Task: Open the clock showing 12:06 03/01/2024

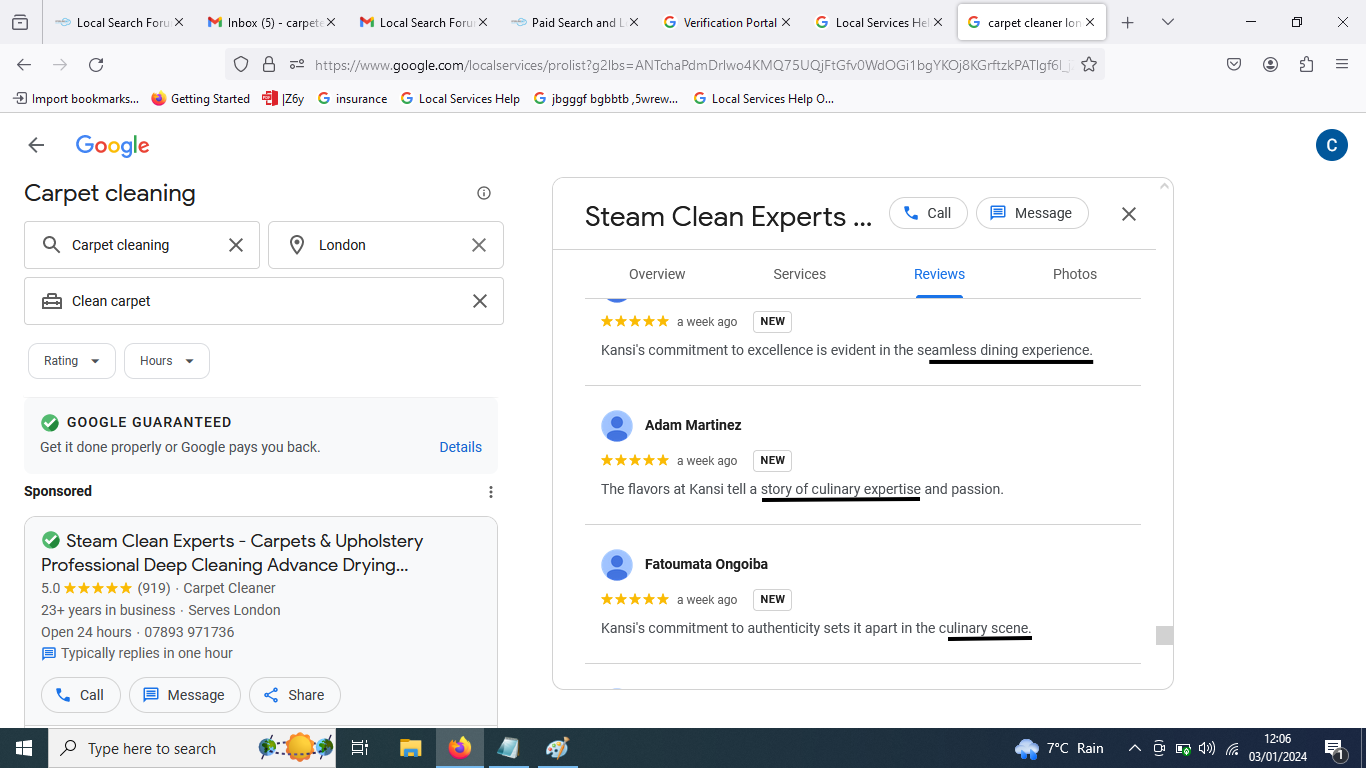Action: tap(1277, 748)
